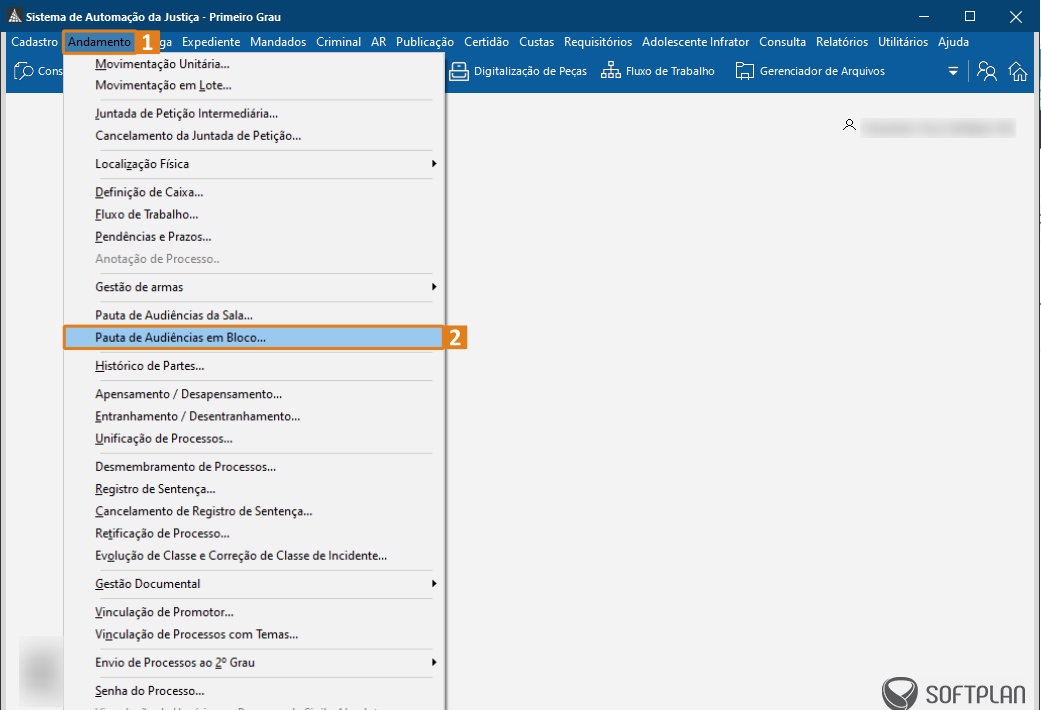Click the users icon in the toolbar

point(987,71)
